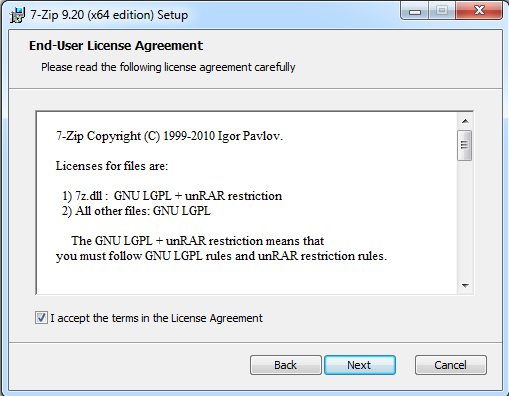Click the empty scrollbar track below the thumb

465,220
